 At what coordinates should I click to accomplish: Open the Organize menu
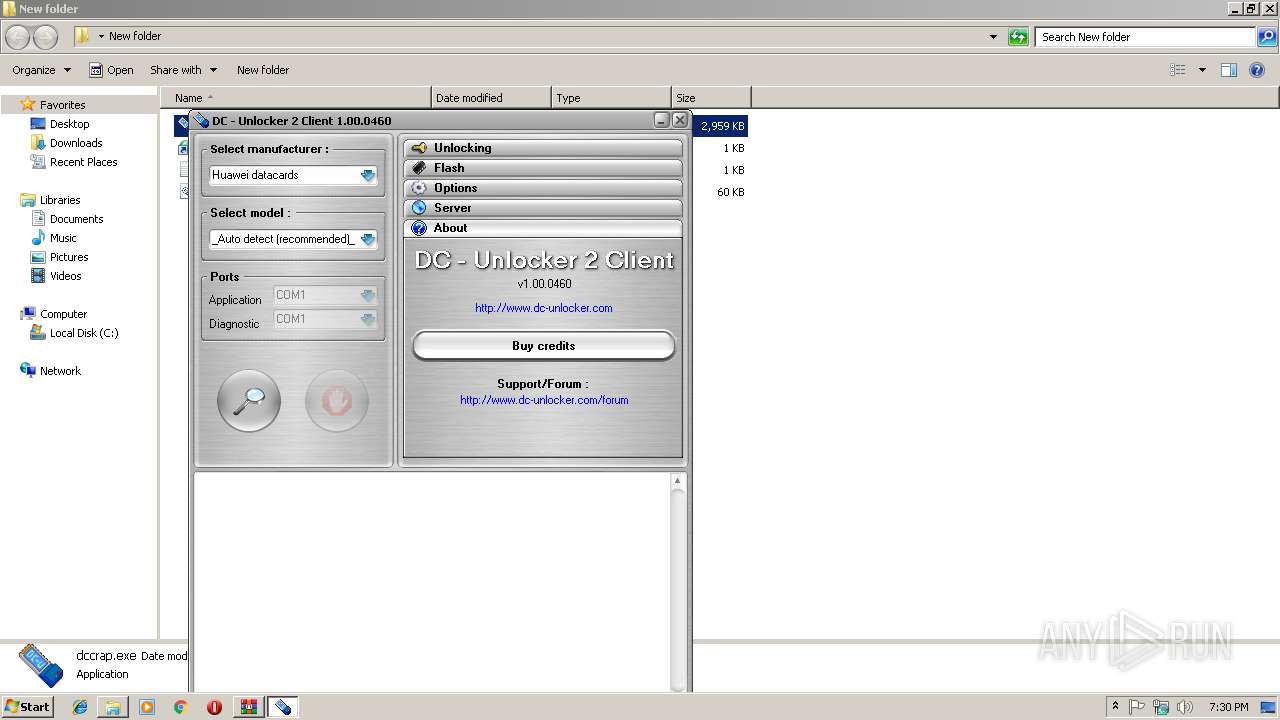click(41, 70)
